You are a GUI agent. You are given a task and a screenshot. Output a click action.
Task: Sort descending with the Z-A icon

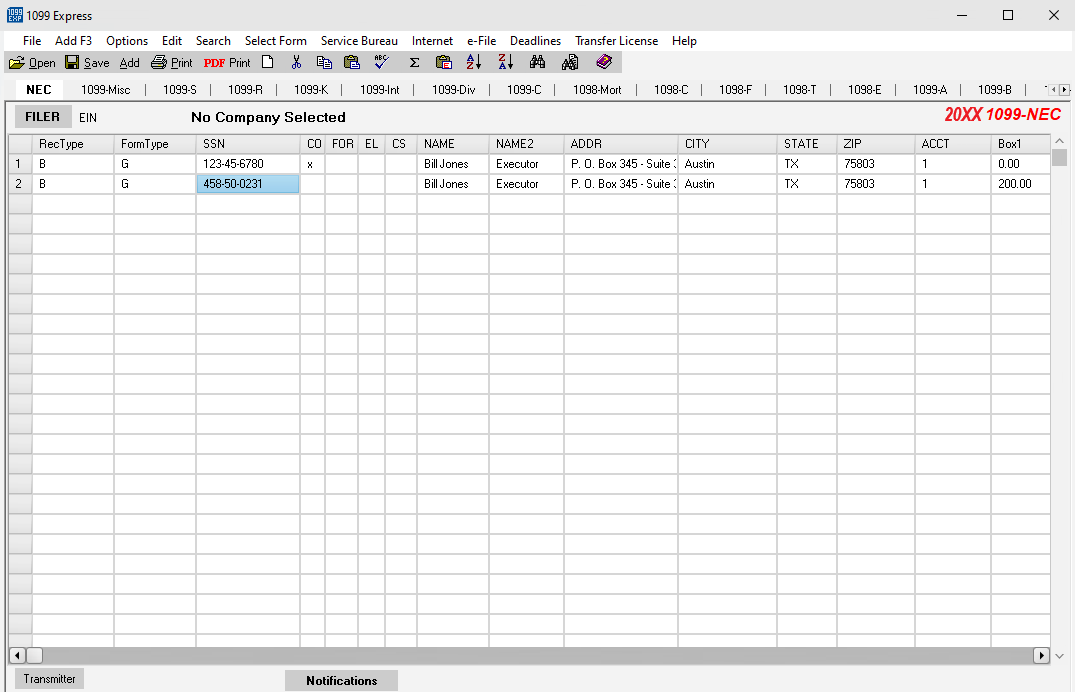505,63
